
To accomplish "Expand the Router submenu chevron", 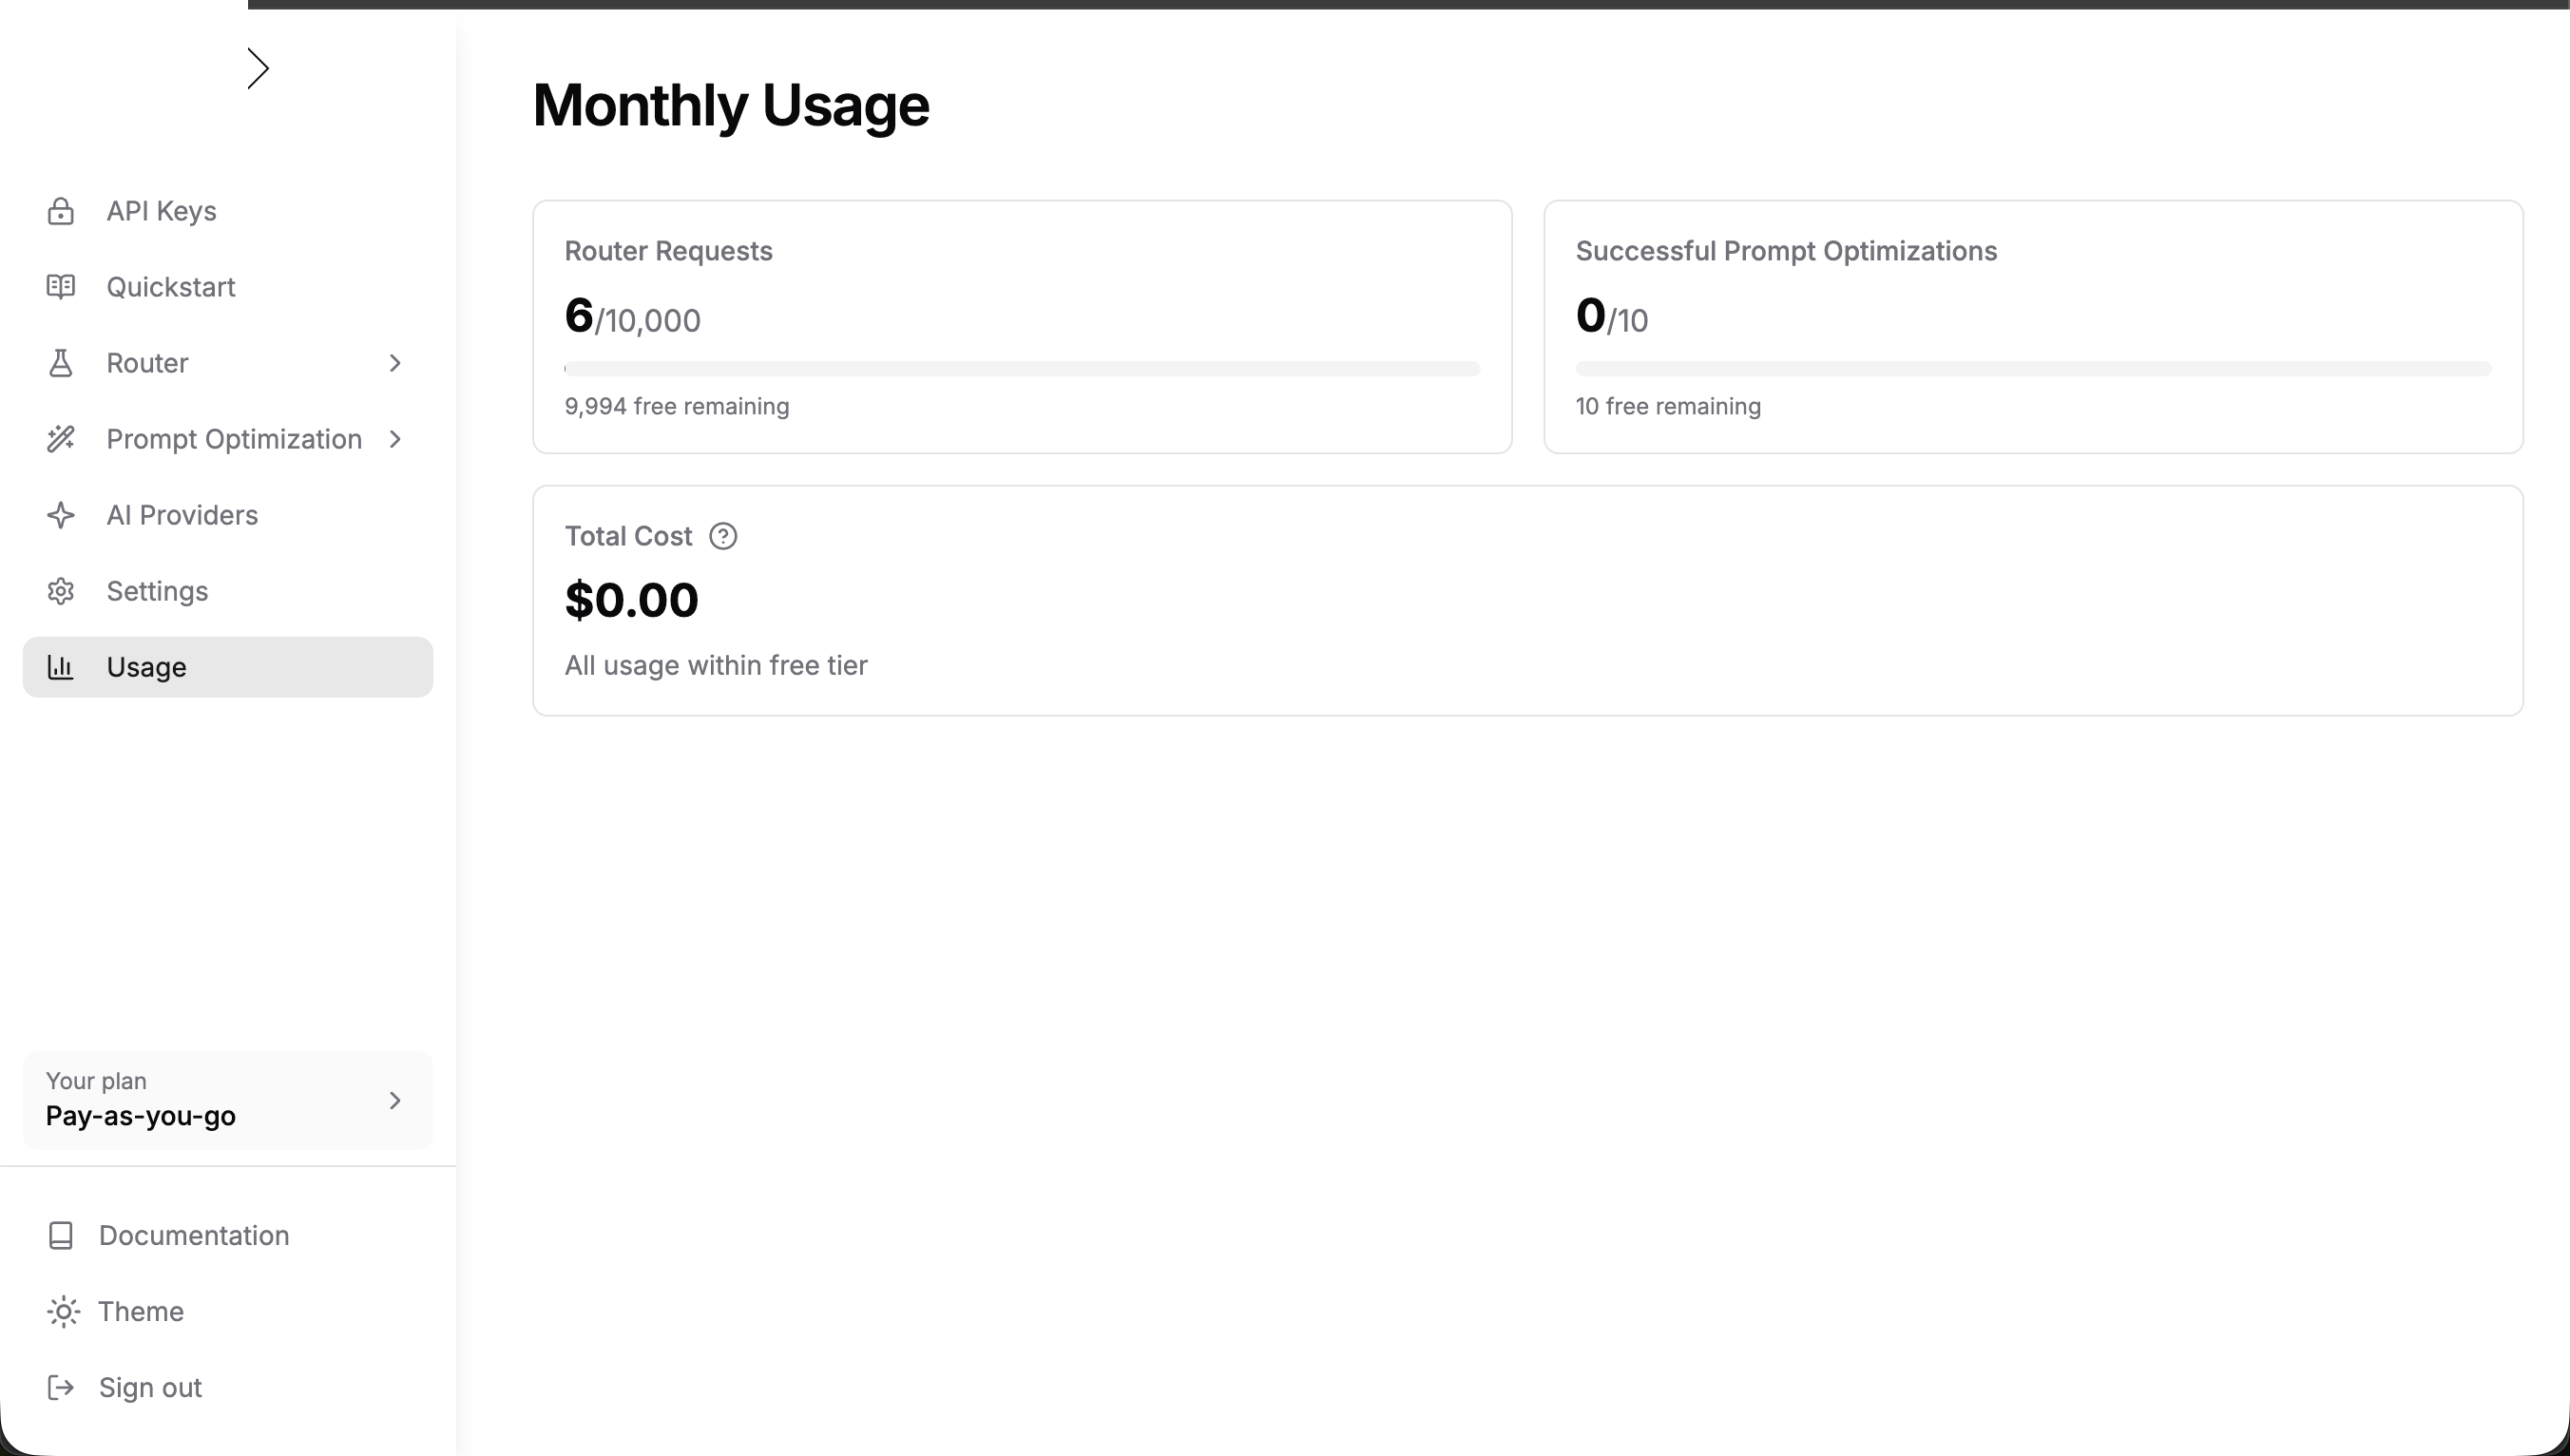I will pyautogui.click(x=395, y=363).
